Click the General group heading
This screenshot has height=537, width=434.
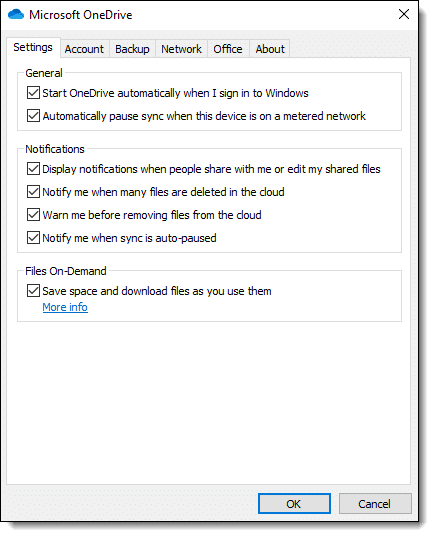[44, 73]
